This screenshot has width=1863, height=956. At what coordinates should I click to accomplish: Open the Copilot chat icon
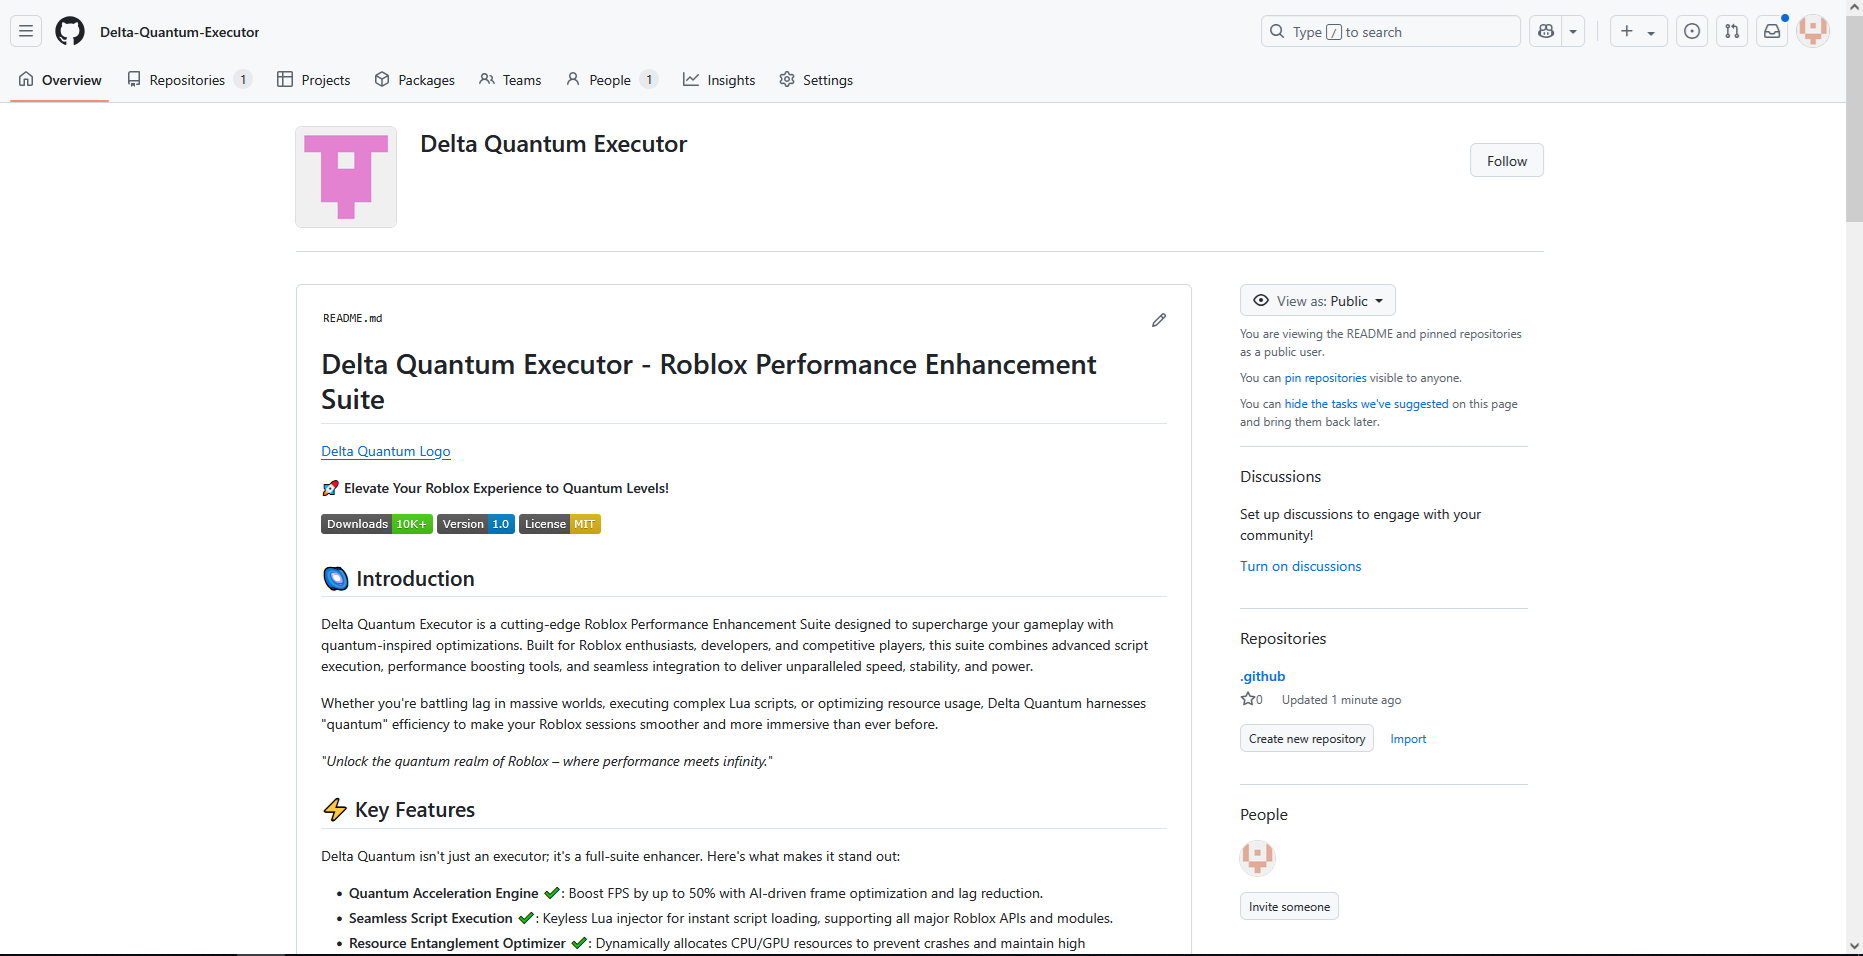coord(1546,31)
